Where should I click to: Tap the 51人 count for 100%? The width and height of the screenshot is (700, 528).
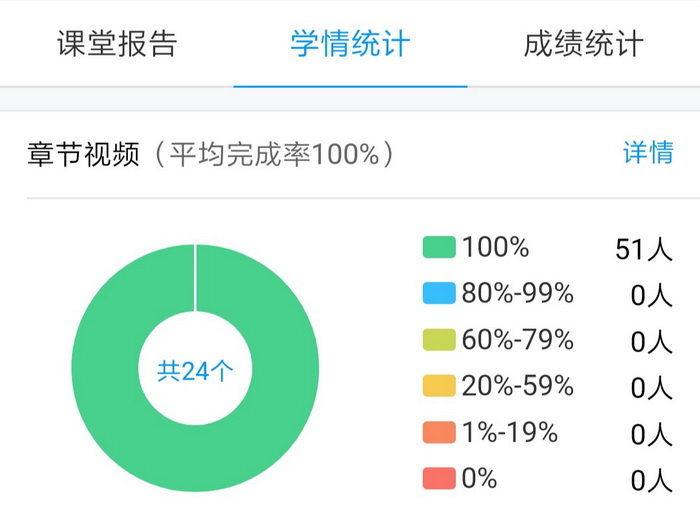pos(644,249)
